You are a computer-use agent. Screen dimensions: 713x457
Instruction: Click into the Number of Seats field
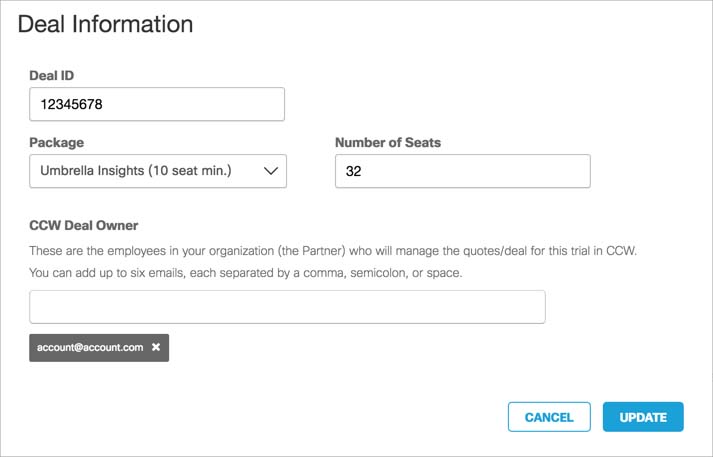462,171
